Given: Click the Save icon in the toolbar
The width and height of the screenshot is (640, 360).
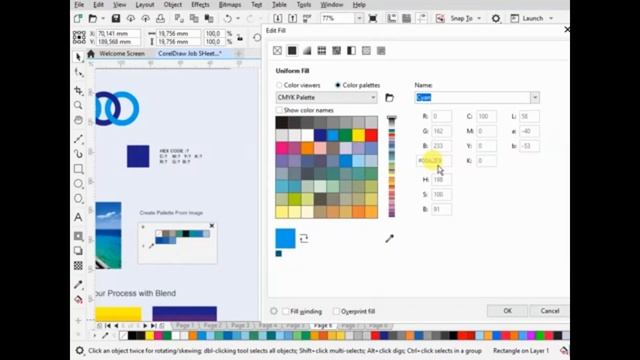Looking at the screenshot, I should (116, 18).
